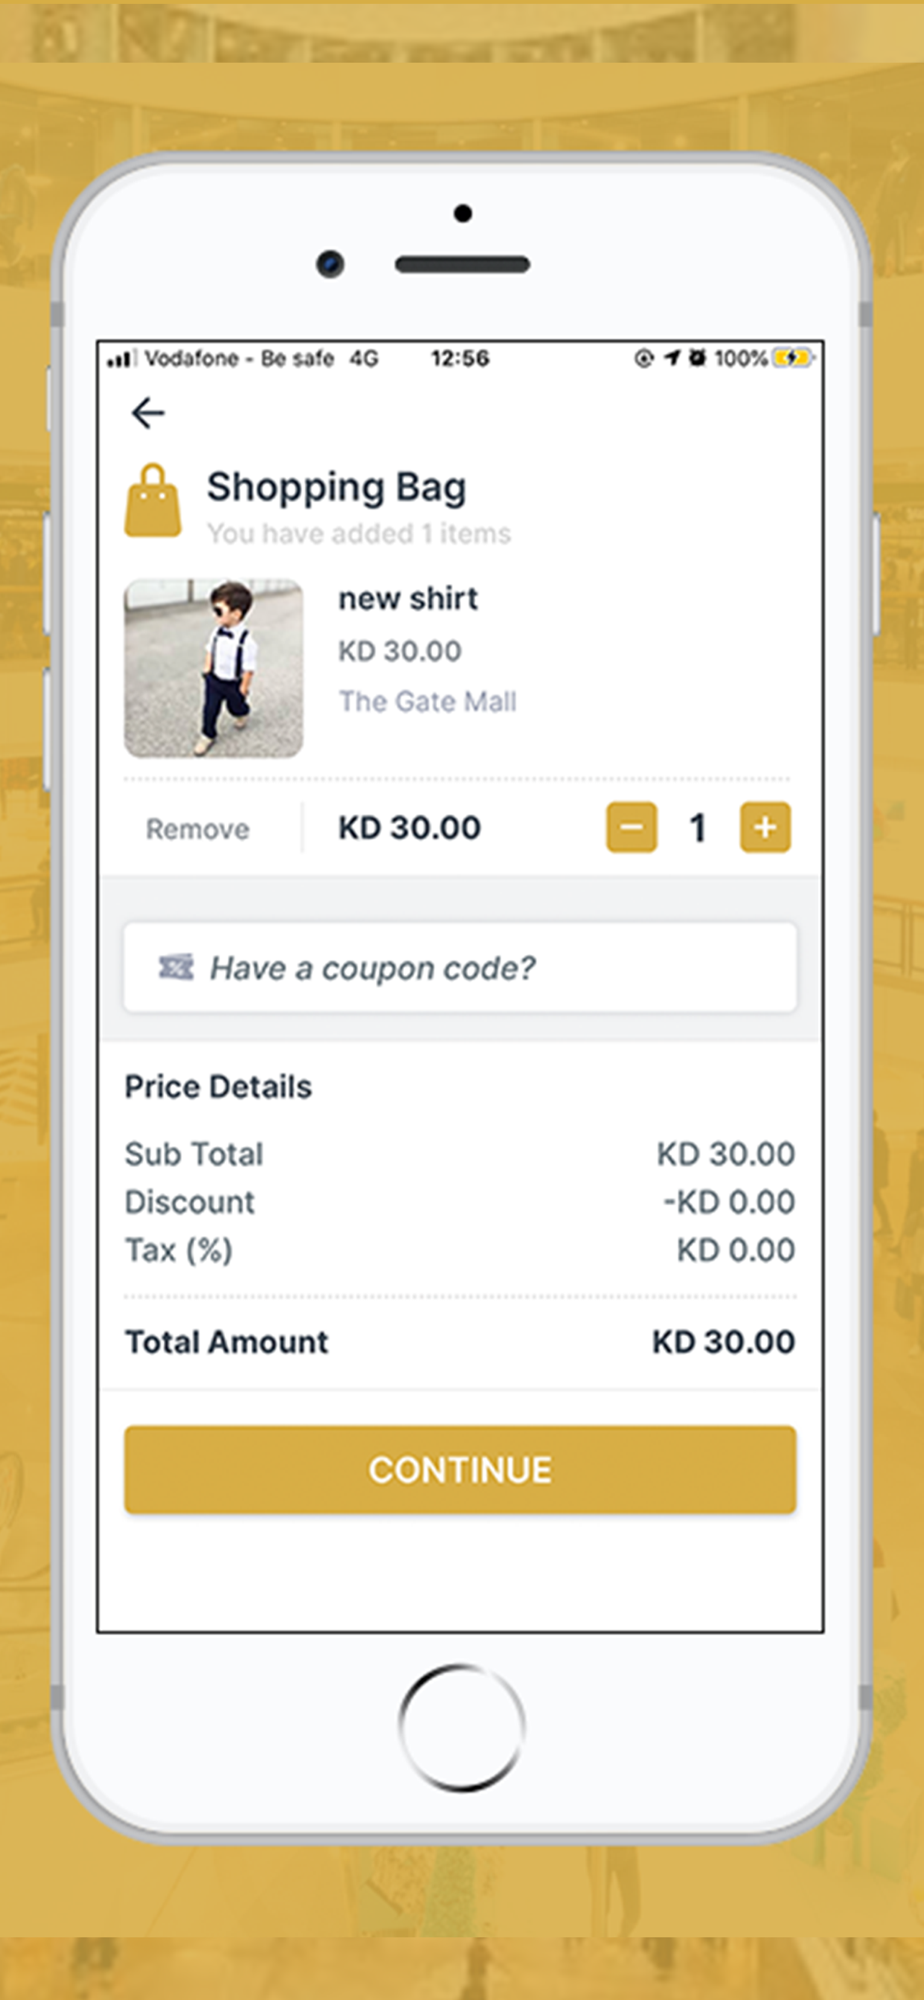Tap the phone home button

461,1727
